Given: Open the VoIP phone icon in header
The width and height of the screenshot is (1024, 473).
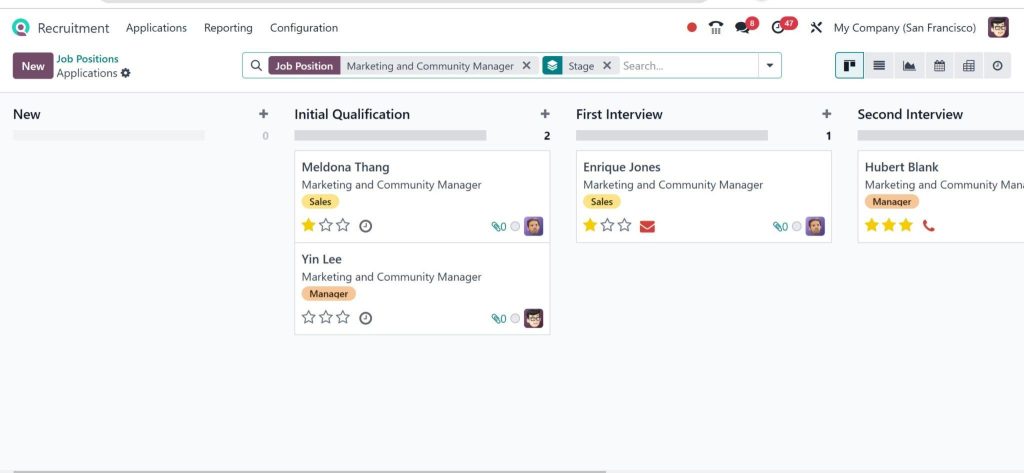Looking at the screenshot, I should click(716, 27).
